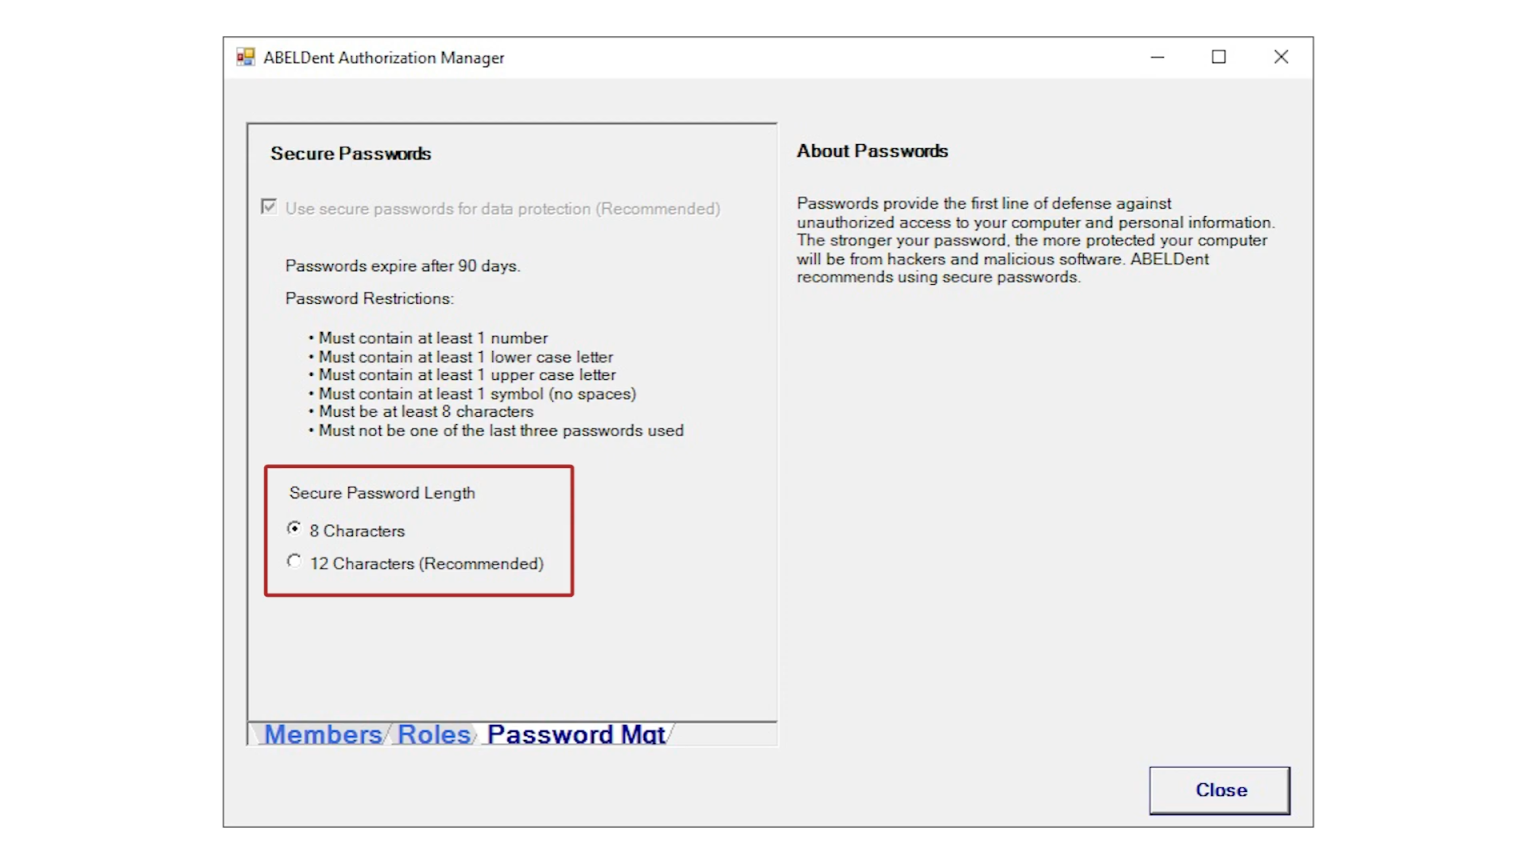Open the Roles tab
Screen dimensions: 1536x864
pyautogui.click(x=433, y=734)
